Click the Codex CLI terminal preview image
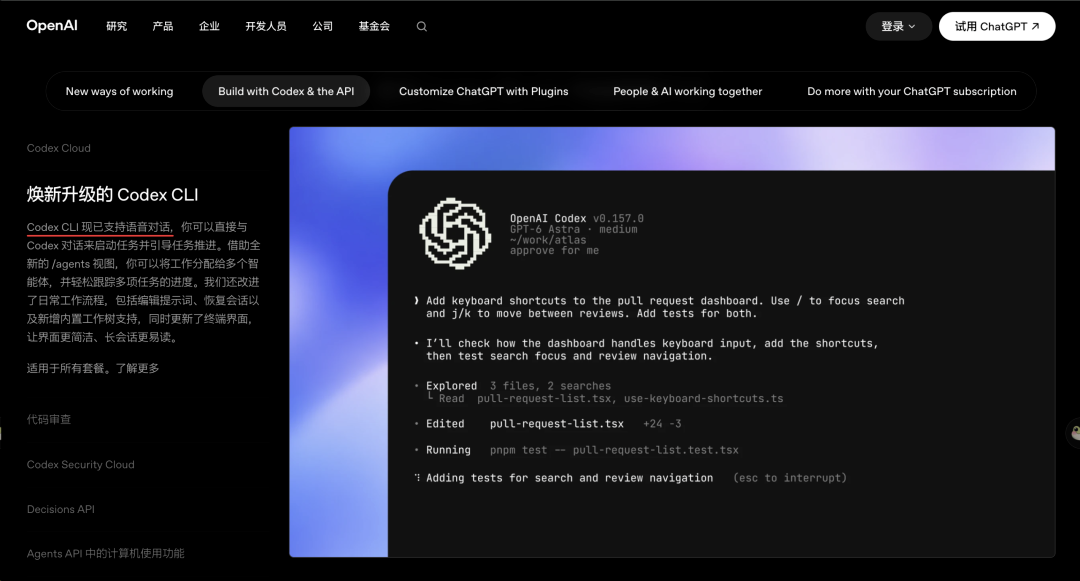 click(x=672, y=341)
